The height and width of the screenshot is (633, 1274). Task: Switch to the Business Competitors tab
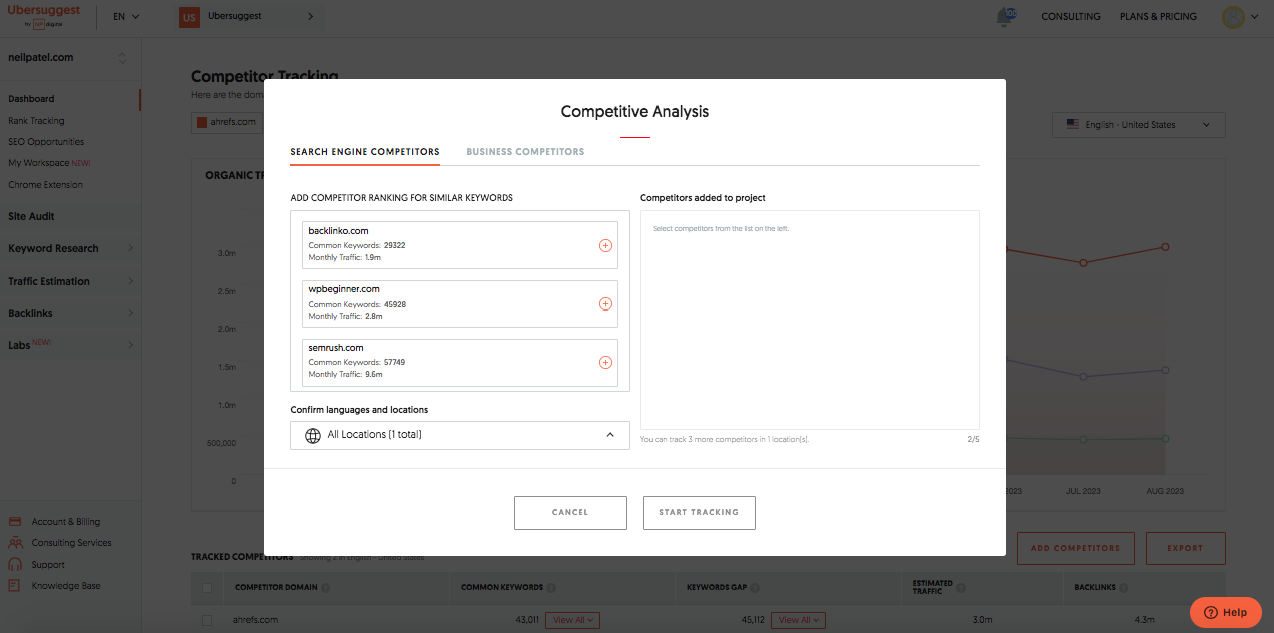[525, 152]
